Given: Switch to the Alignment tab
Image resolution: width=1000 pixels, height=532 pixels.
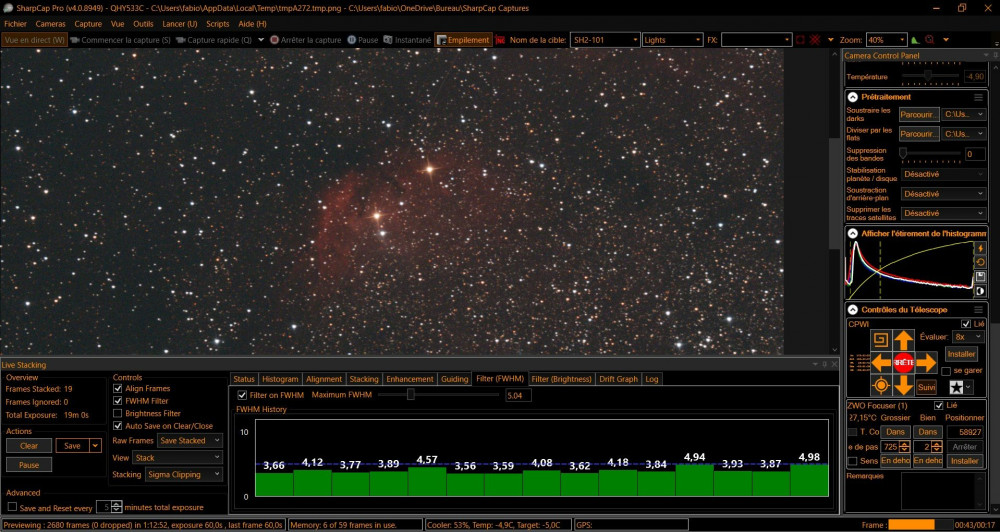Looking at the screenshot, I should [324, 379].
